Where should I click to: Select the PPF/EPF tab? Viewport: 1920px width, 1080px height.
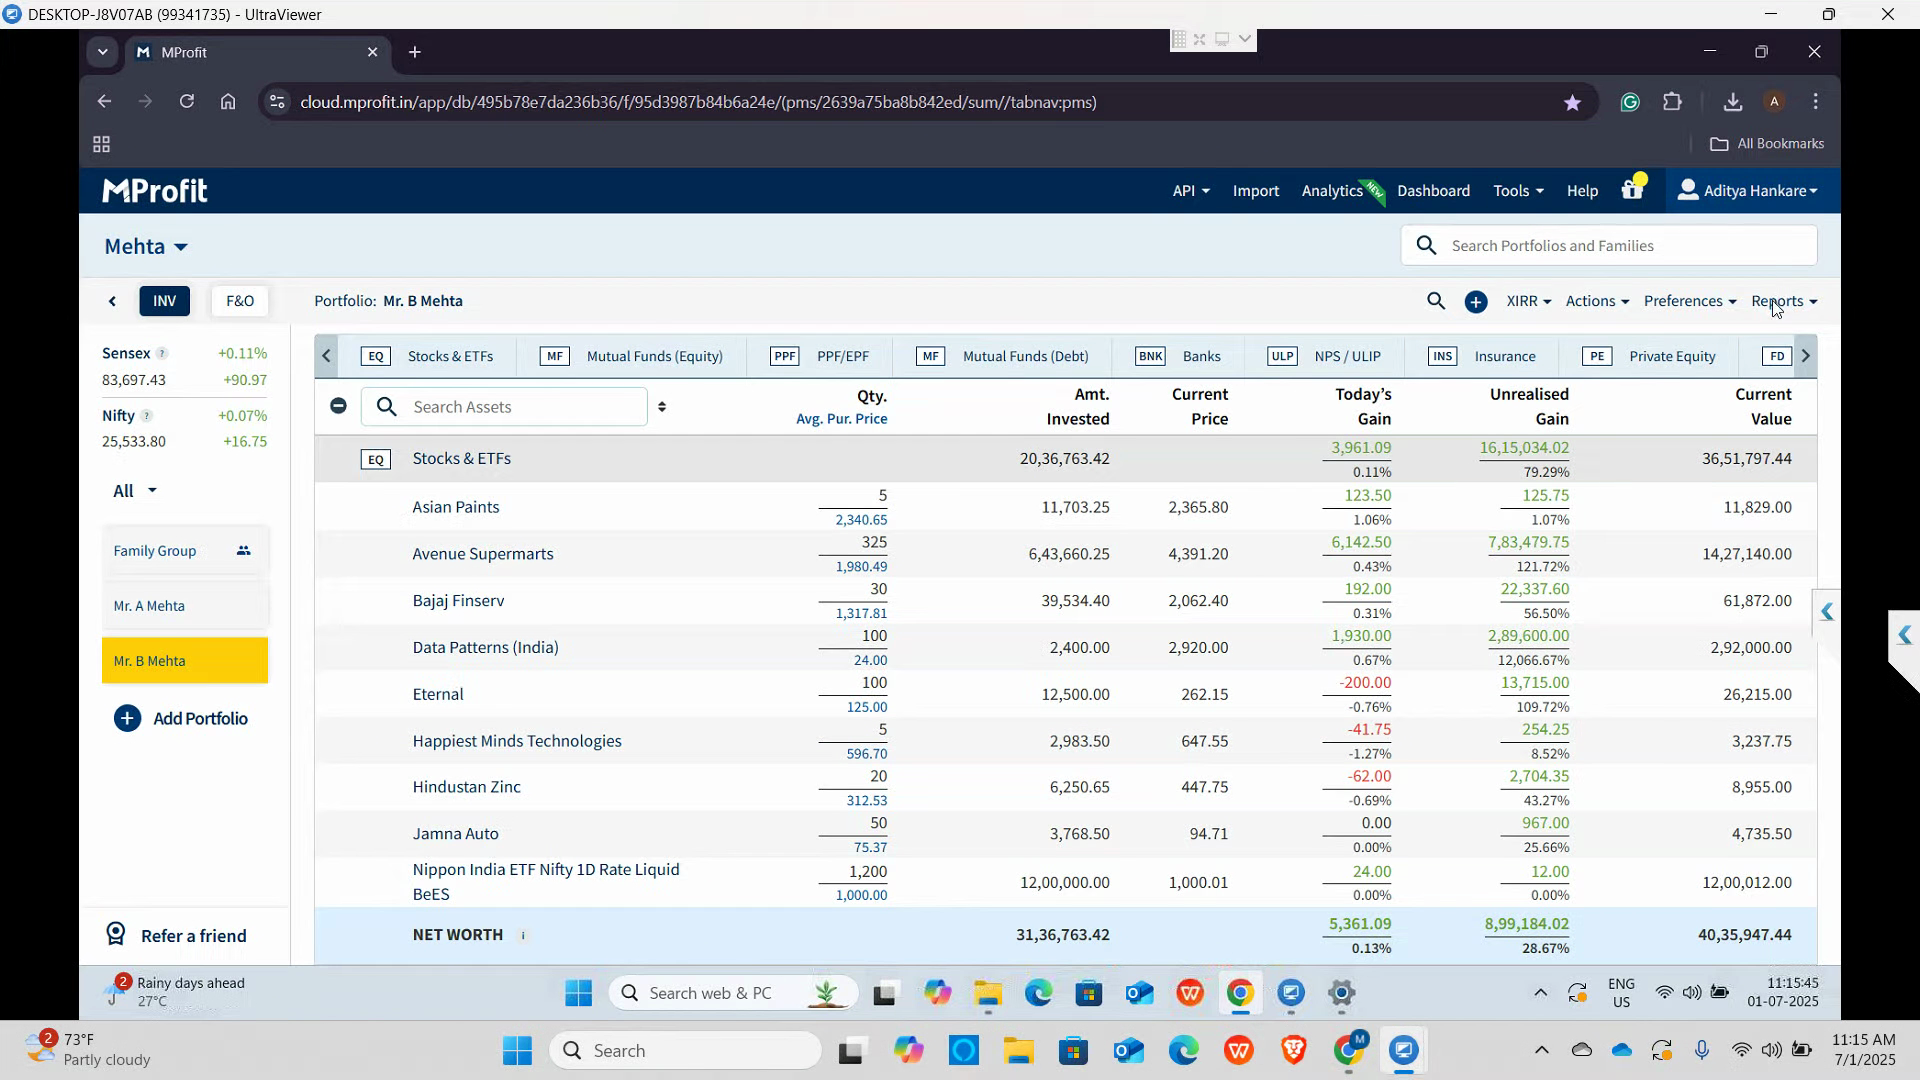819,356
